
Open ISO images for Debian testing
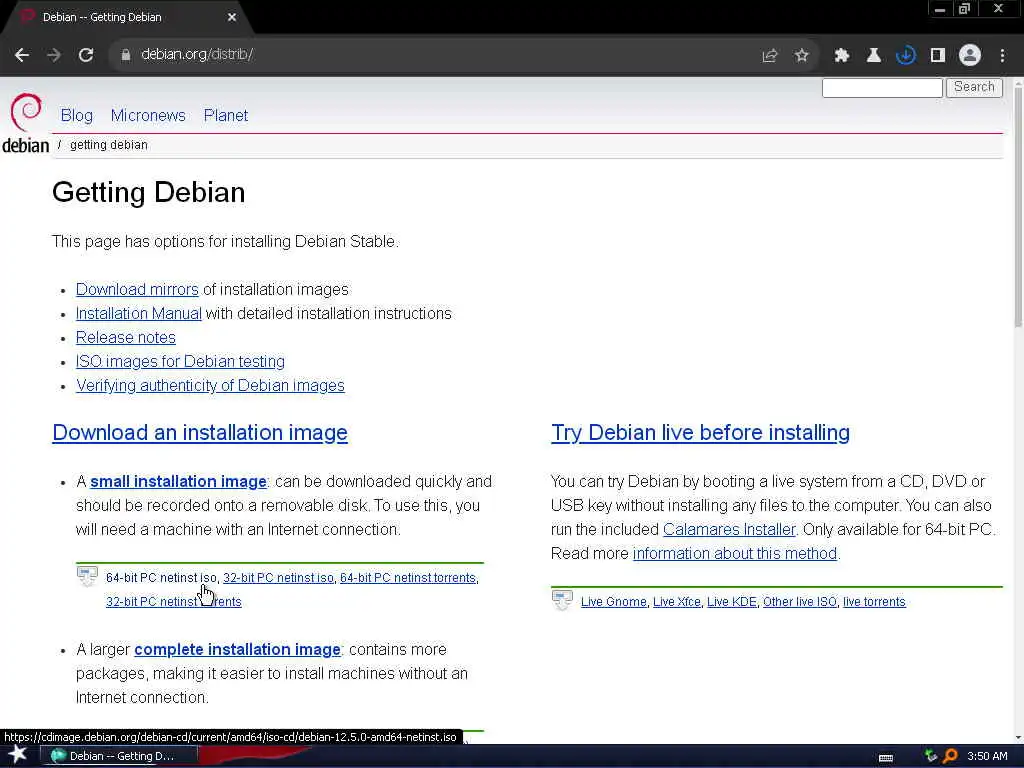(180, 362)
